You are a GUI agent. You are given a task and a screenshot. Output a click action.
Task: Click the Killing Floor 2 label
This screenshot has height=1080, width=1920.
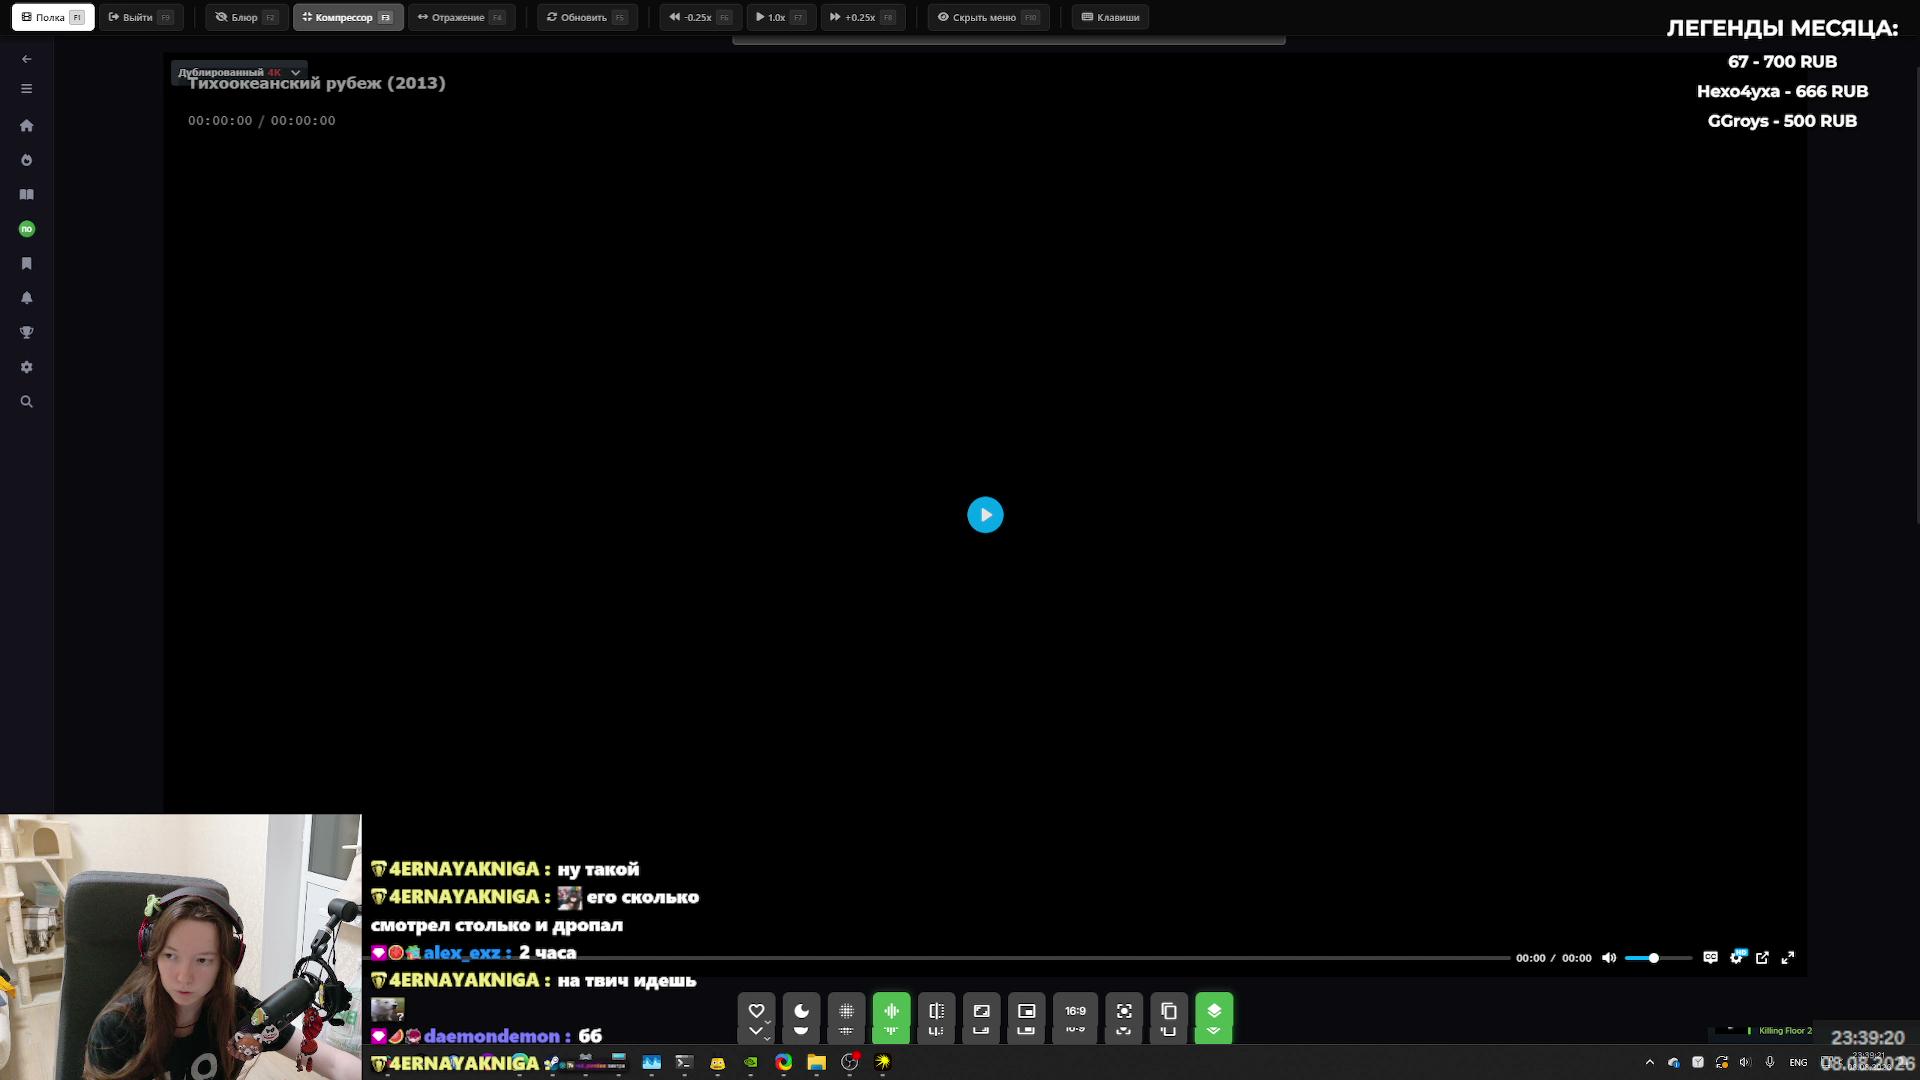coord(1785,1031)
